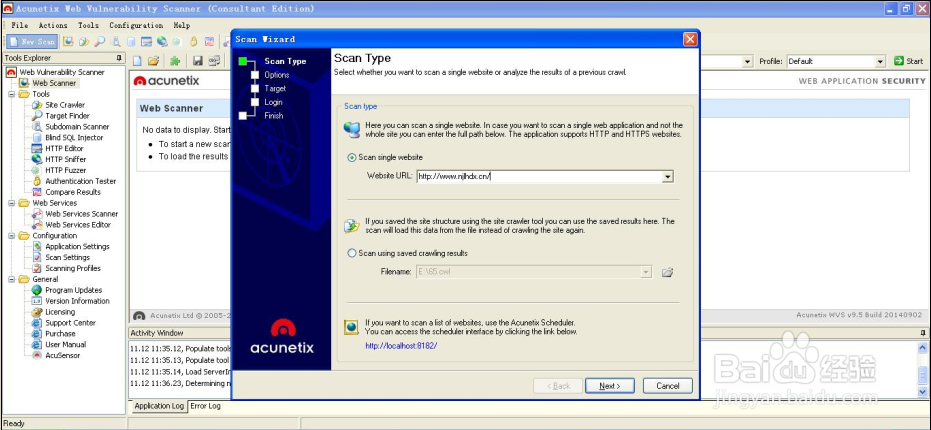Open the Tools menu in the menu bar
The width and height of the screenshot is (931, 430).
click(x=88, y=26)
